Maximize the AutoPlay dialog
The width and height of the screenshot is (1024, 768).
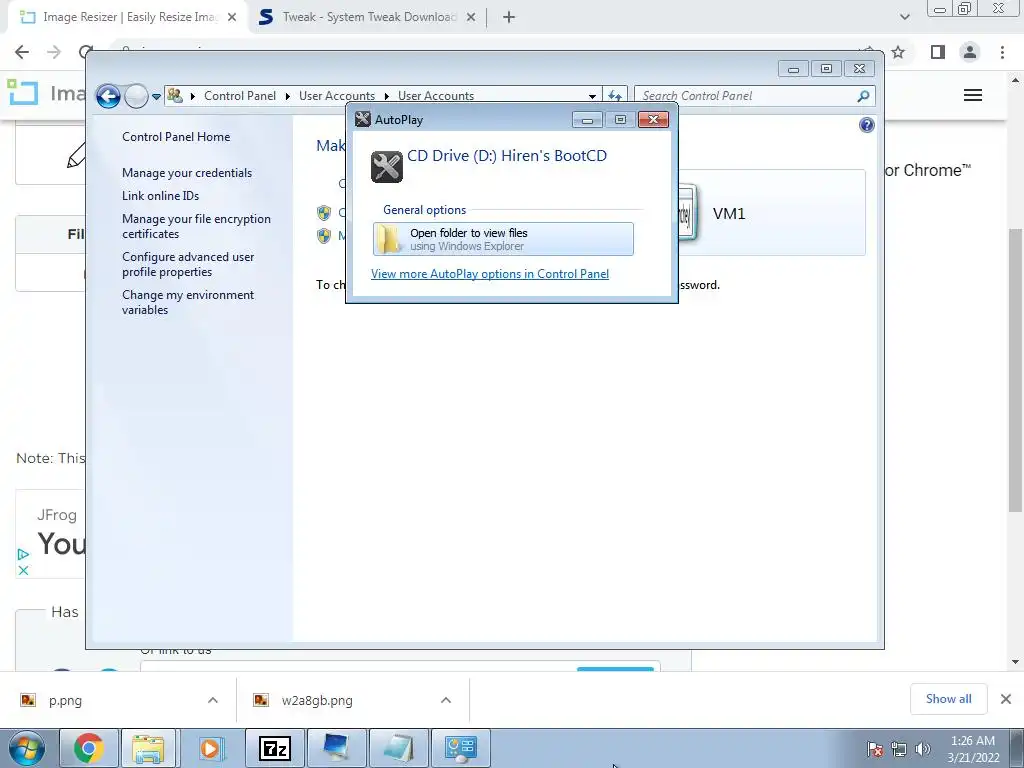coord(620,120)
